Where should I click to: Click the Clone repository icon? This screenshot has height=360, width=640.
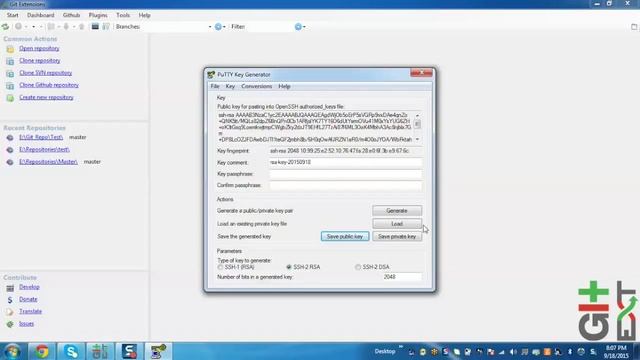(x=10, y=61)
